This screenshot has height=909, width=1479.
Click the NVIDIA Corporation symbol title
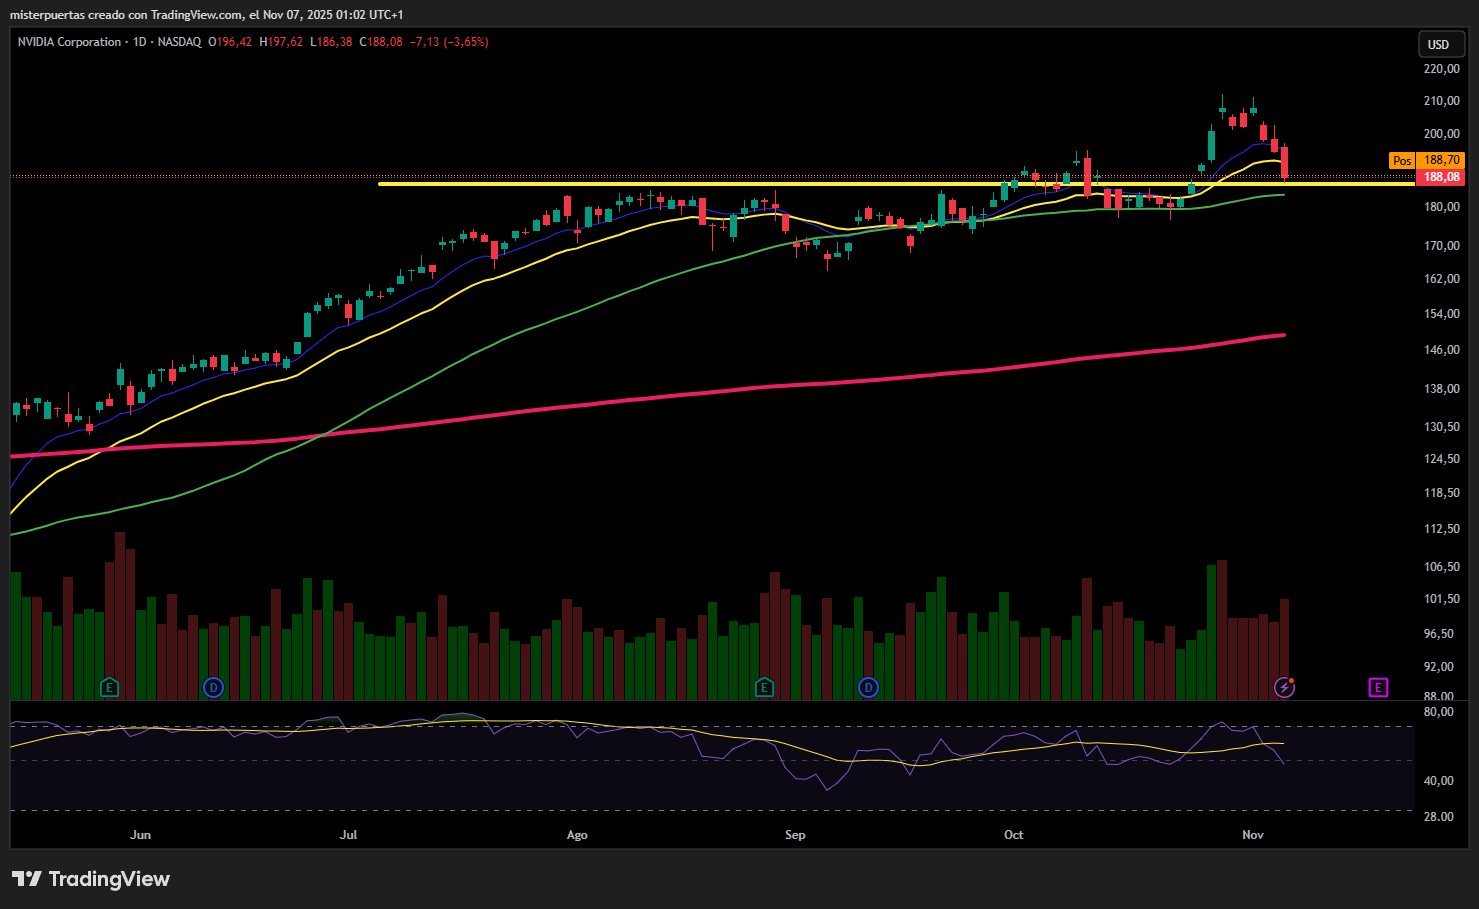click(69, 42)
